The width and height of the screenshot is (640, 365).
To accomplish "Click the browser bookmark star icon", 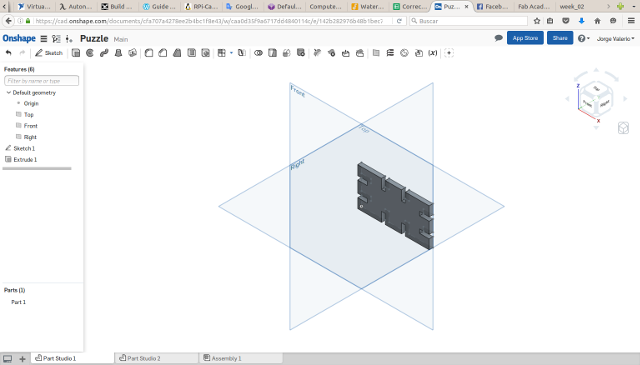I will point(537,21).
